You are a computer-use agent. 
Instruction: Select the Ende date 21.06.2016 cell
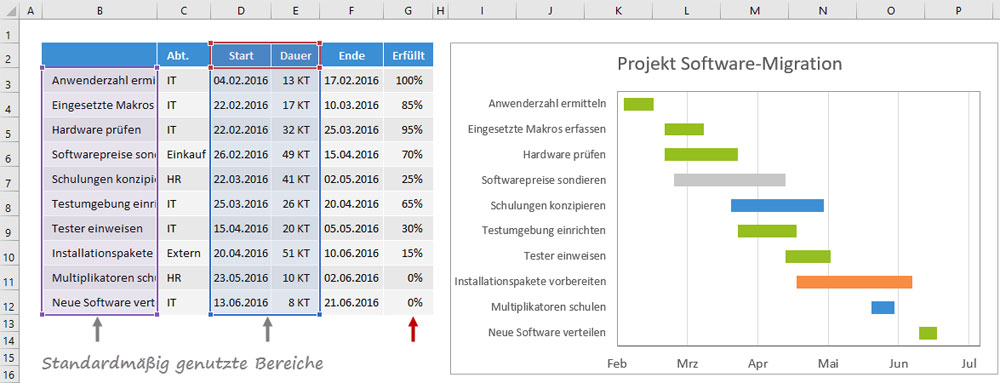click(351, 303)
